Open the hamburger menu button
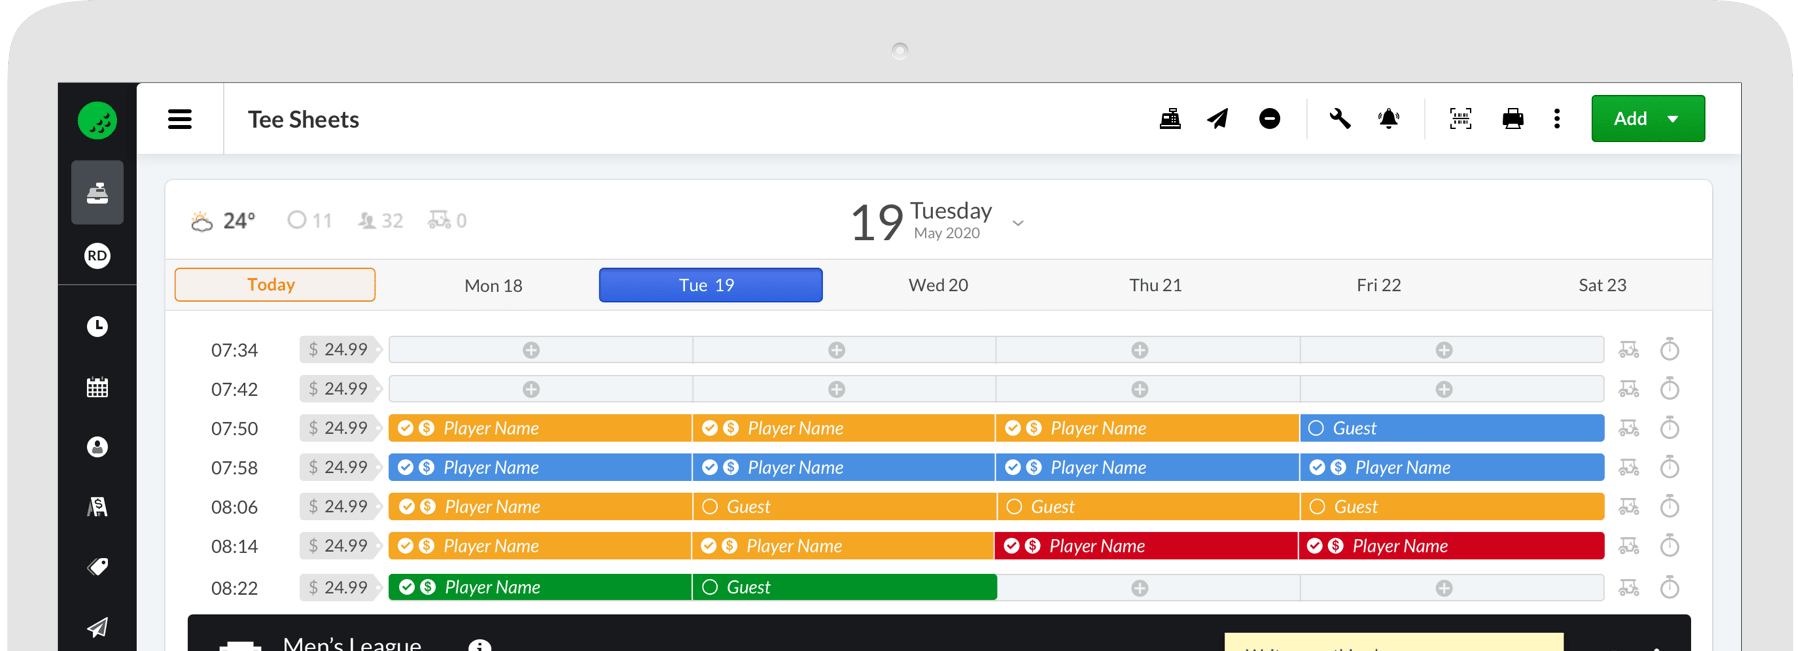 click(180, 119)
